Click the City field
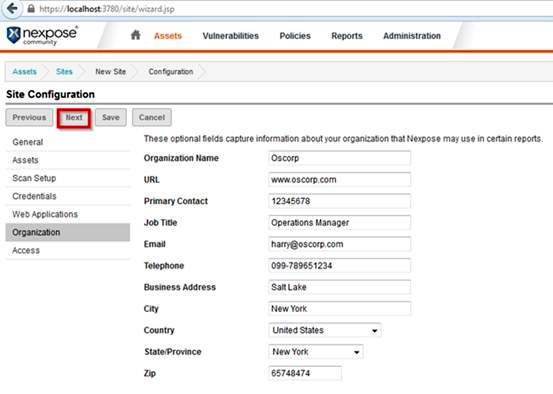The image size is (553, 394). tap(339, 309)
